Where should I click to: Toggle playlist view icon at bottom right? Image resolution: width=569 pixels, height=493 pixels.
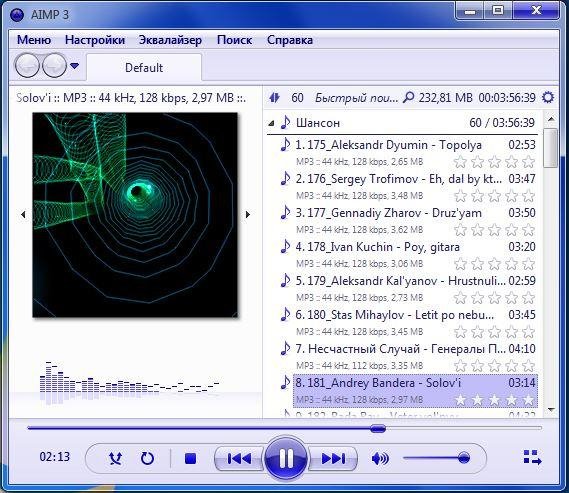(x=533, y=457)
